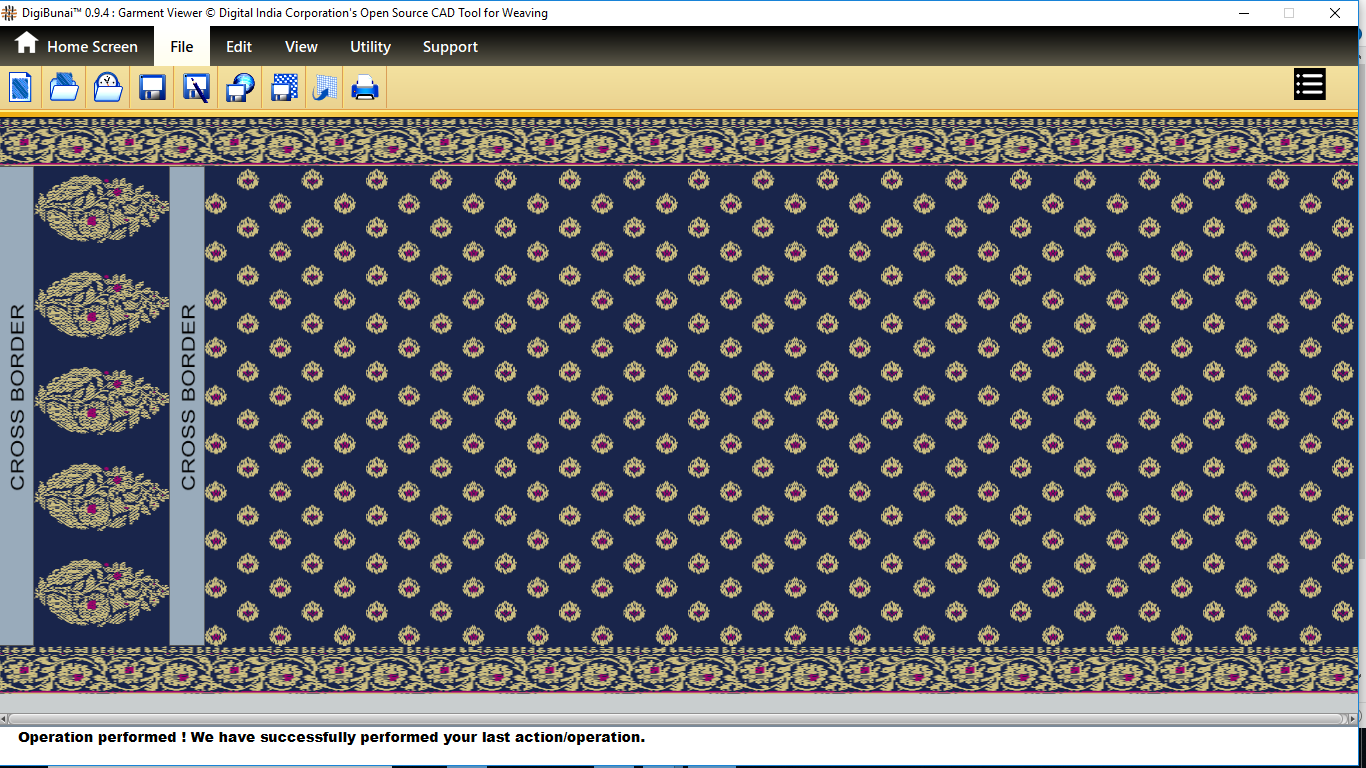Open the View menu
The width and height of the screenshot is (1366, 768).
301,47
